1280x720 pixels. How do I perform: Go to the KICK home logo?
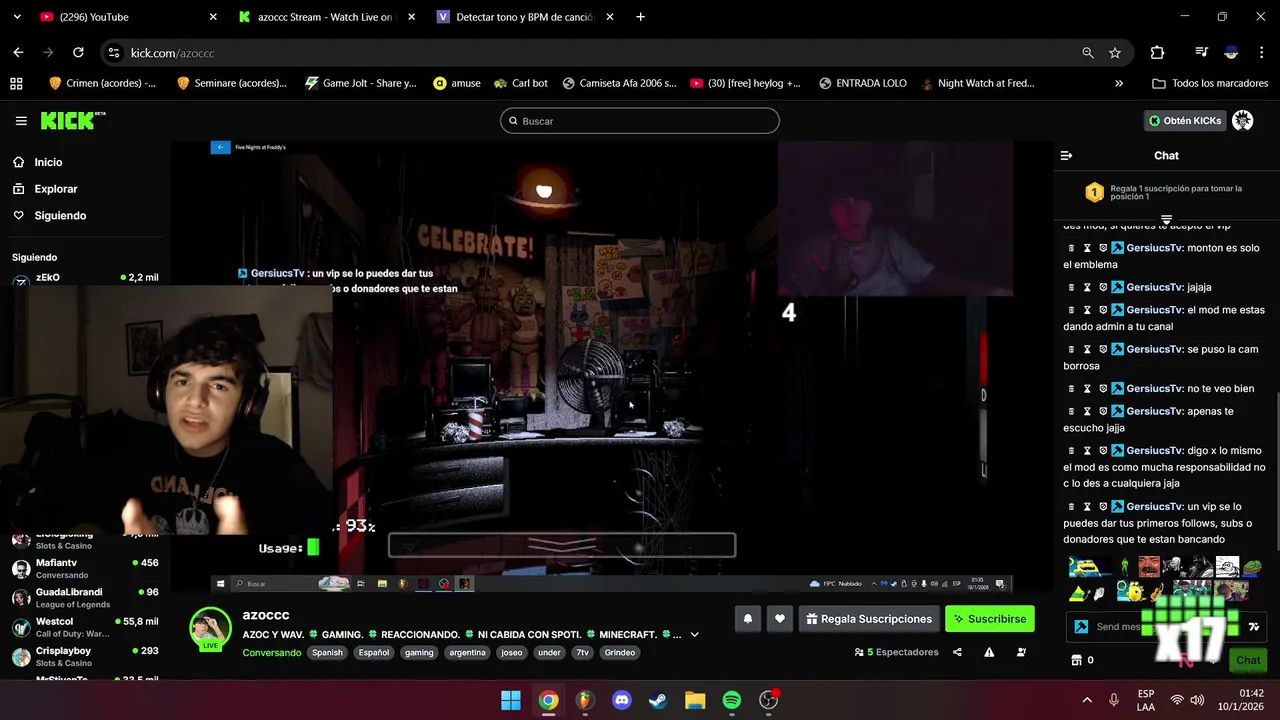pyautogui.click(x=72, y=121)
